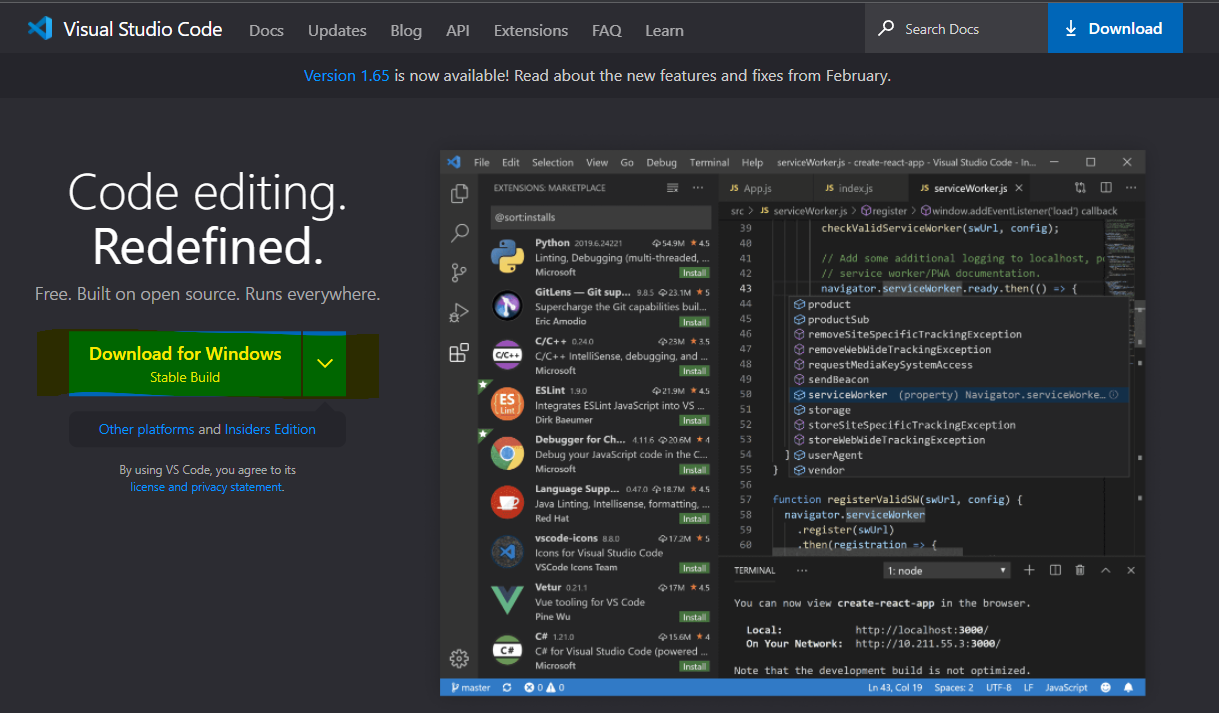The height and width of the screenshot is (713, 1219).
Task: Click the Run and Debug icon
Action: (459, 313)
